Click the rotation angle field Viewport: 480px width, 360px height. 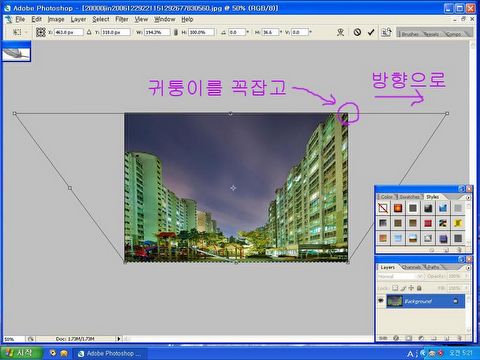[x=237, y=32]
